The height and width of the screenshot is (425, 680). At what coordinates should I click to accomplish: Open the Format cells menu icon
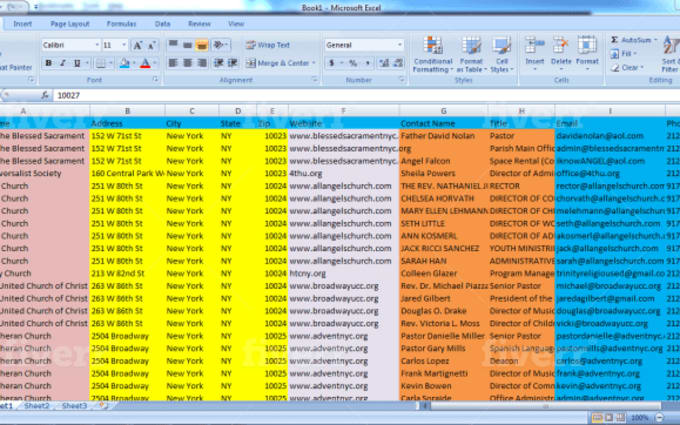(587, 46)
